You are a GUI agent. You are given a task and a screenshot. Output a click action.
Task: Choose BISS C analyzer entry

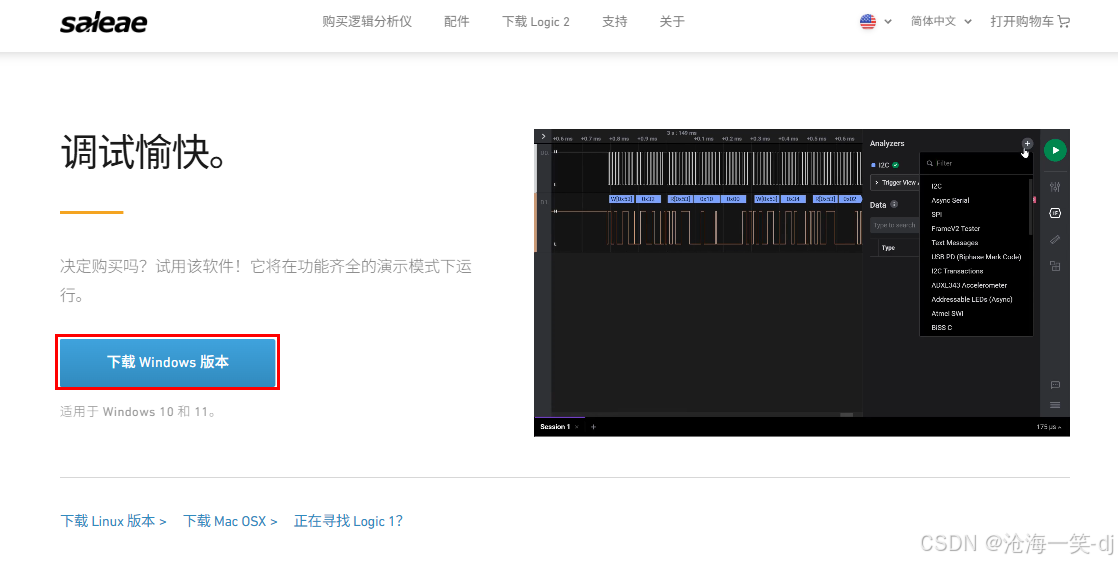click(x=941, y=328)
